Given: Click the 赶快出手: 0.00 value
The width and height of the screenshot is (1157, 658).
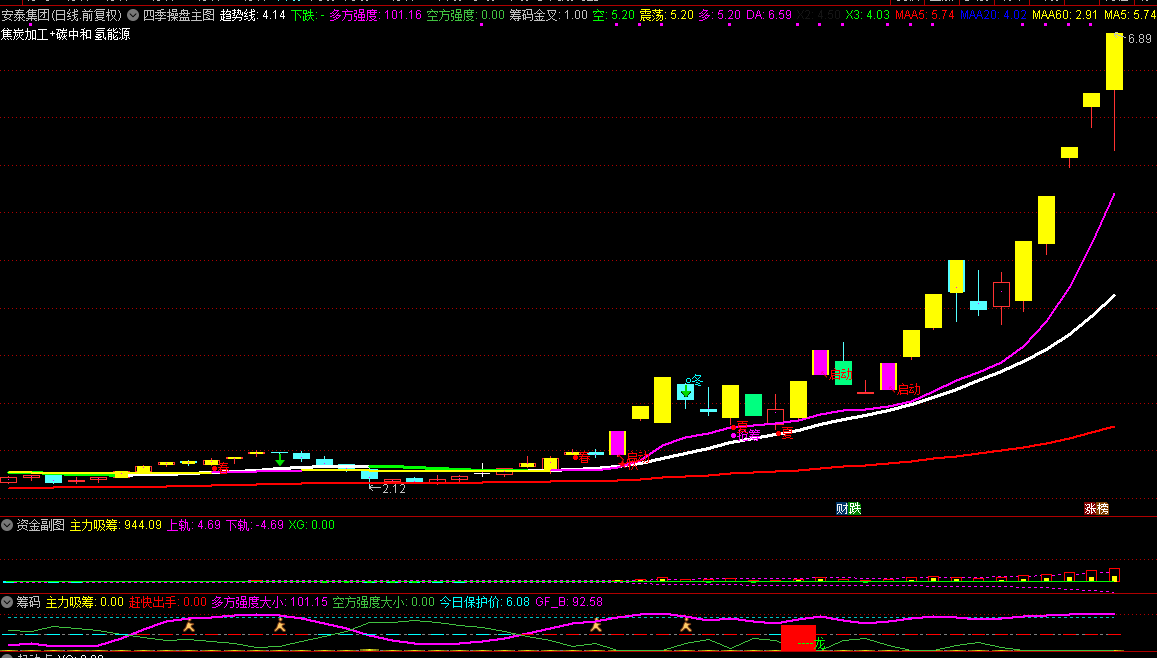Looking at the screenshot, I should (167, 602).
